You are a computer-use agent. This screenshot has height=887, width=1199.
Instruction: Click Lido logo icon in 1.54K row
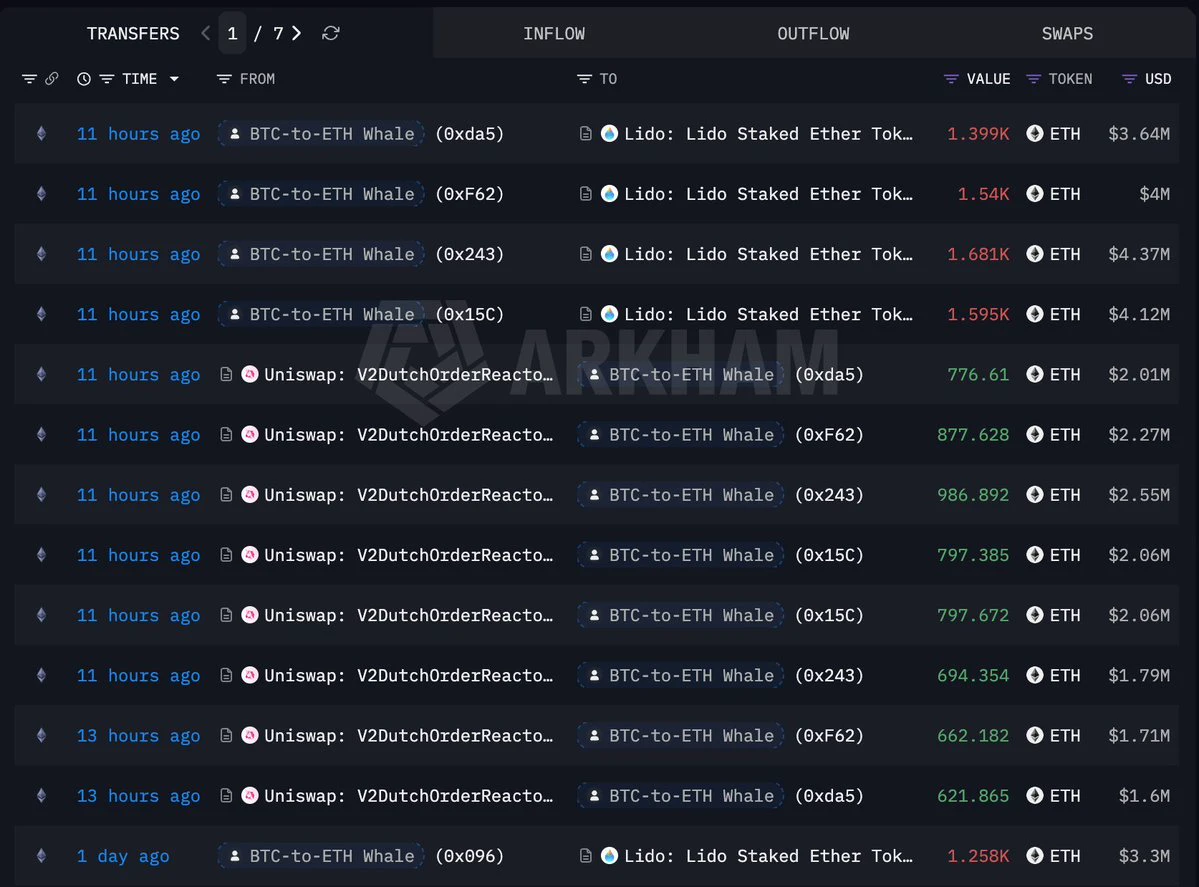tap(609, 194)
